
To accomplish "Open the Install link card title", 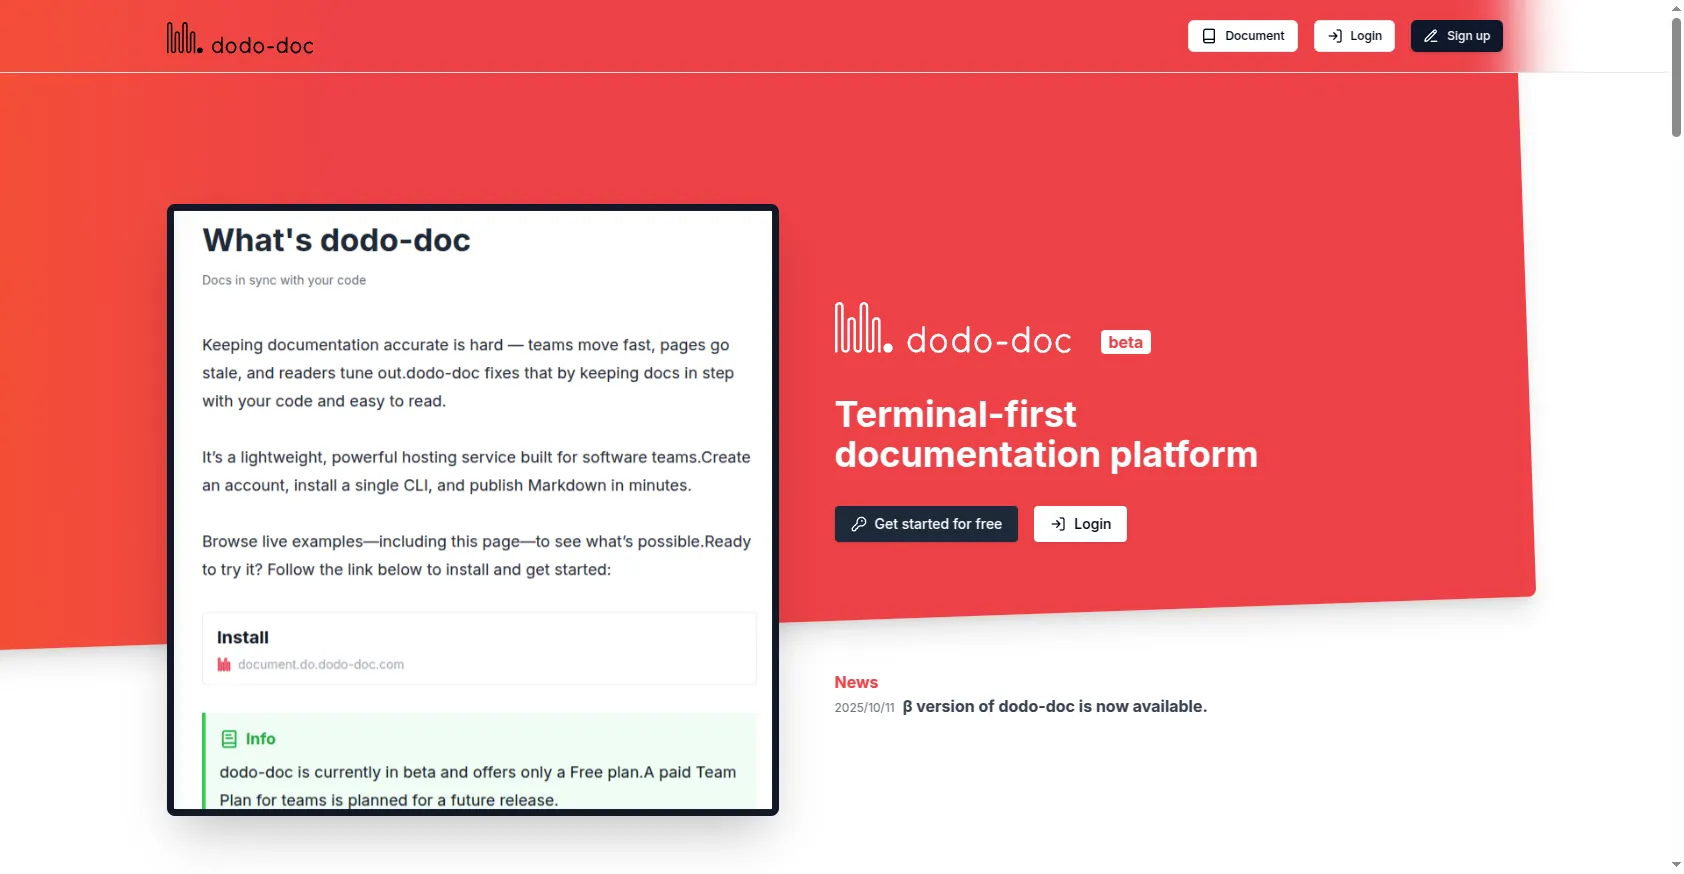I will [243, 637].
